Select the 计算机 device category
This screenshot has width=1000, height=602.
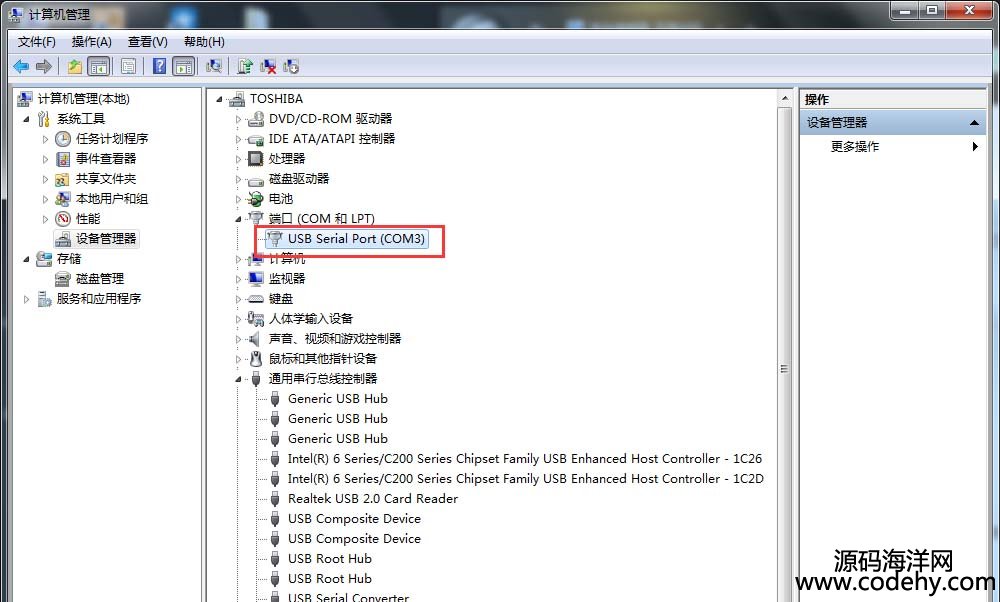[x=286, y=259]
